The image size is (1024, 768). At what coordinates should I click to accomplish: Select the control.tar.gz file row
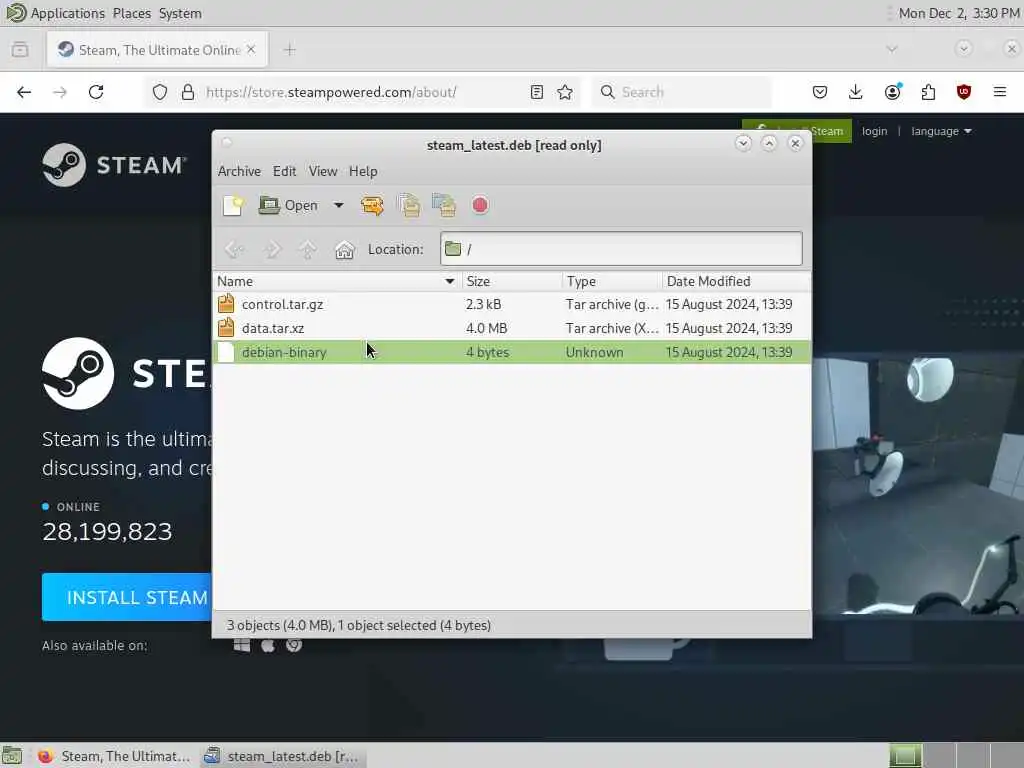point(512,304)
